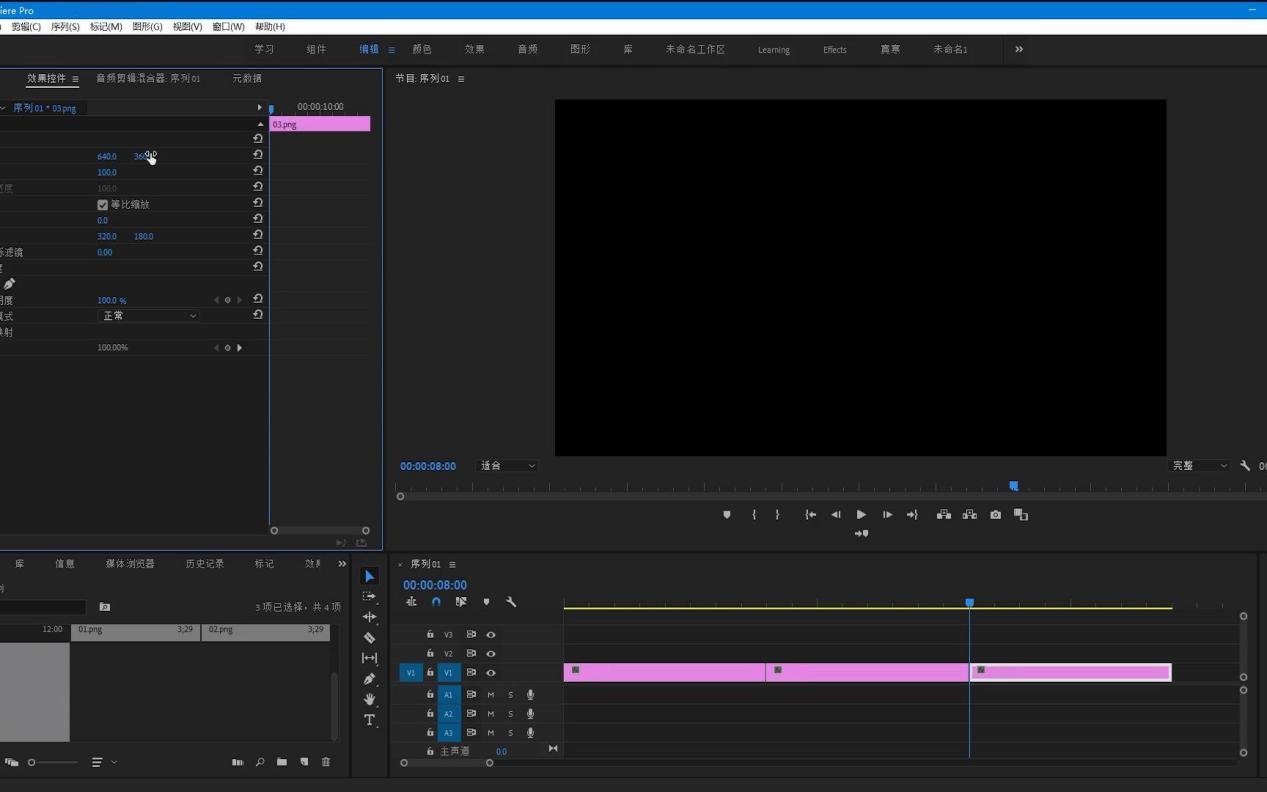
Task: Click the 640.0 position value field
Action: pyautogui.click(x=107, y=157)
